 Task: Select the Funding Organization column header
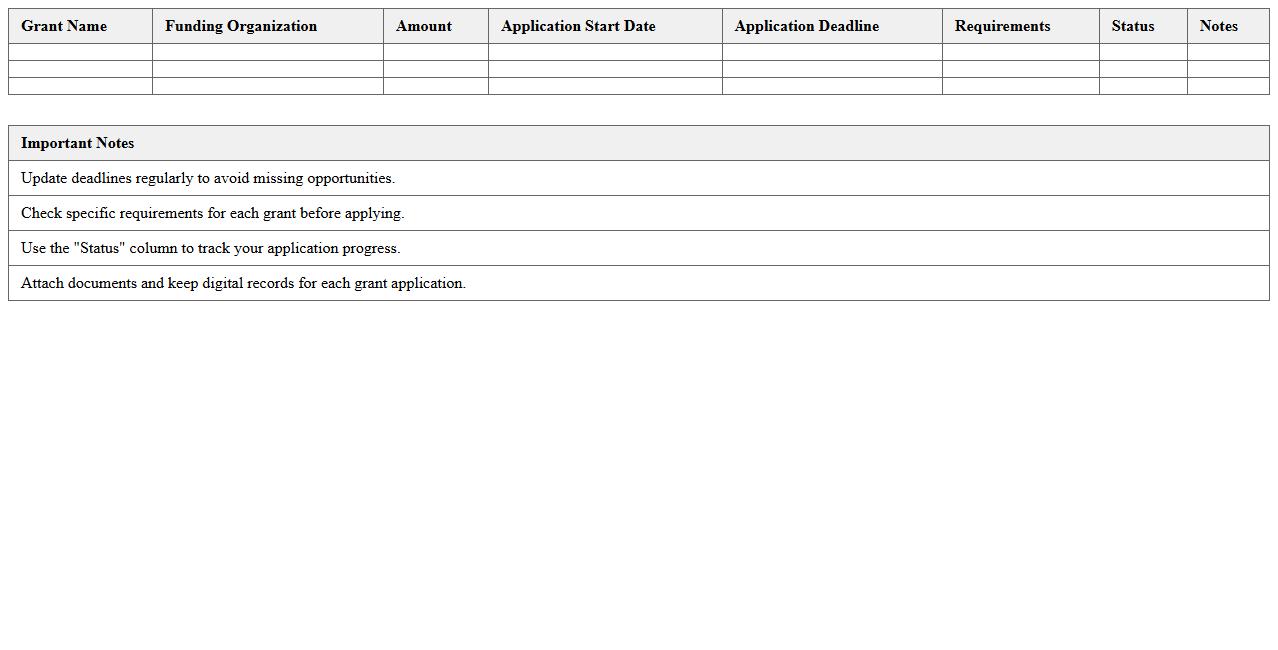tap(241, 26)
